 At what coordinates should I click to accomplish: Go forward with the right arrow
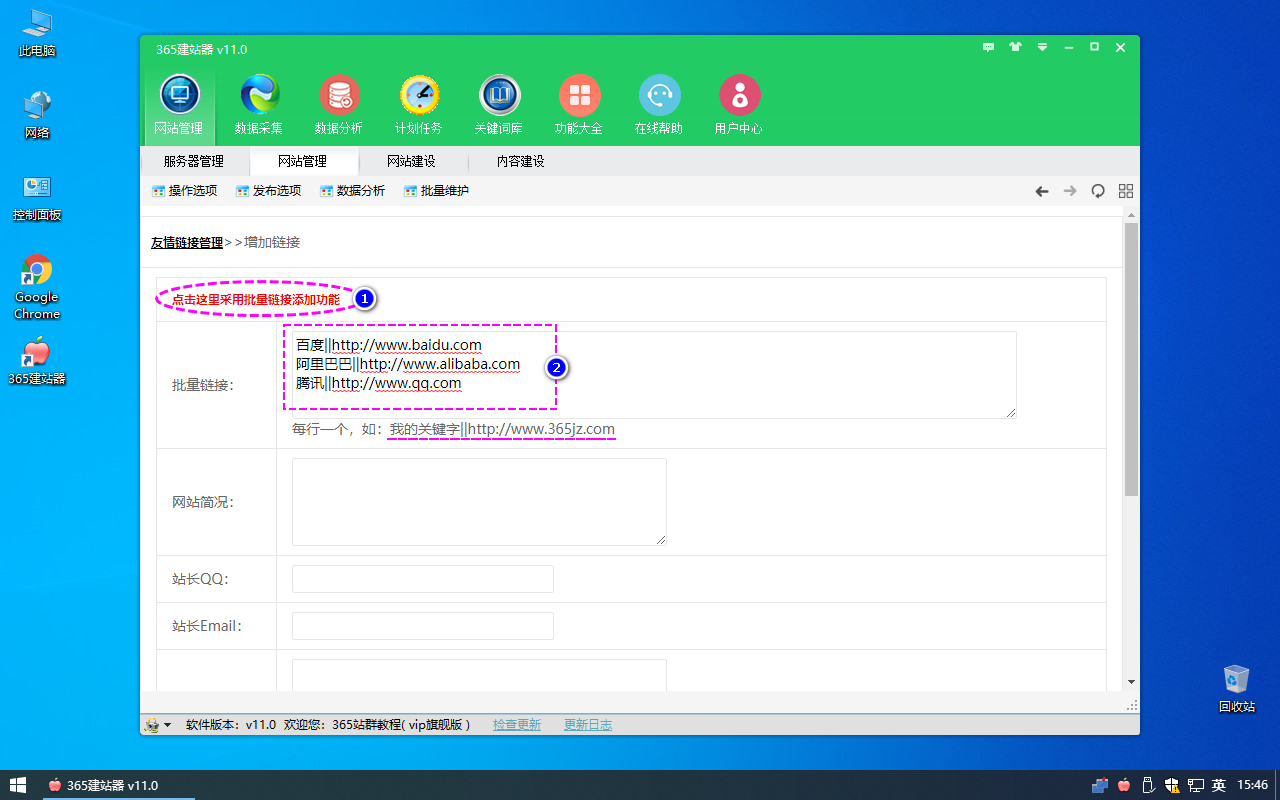pyautogui.click(x=1070, y=191)
